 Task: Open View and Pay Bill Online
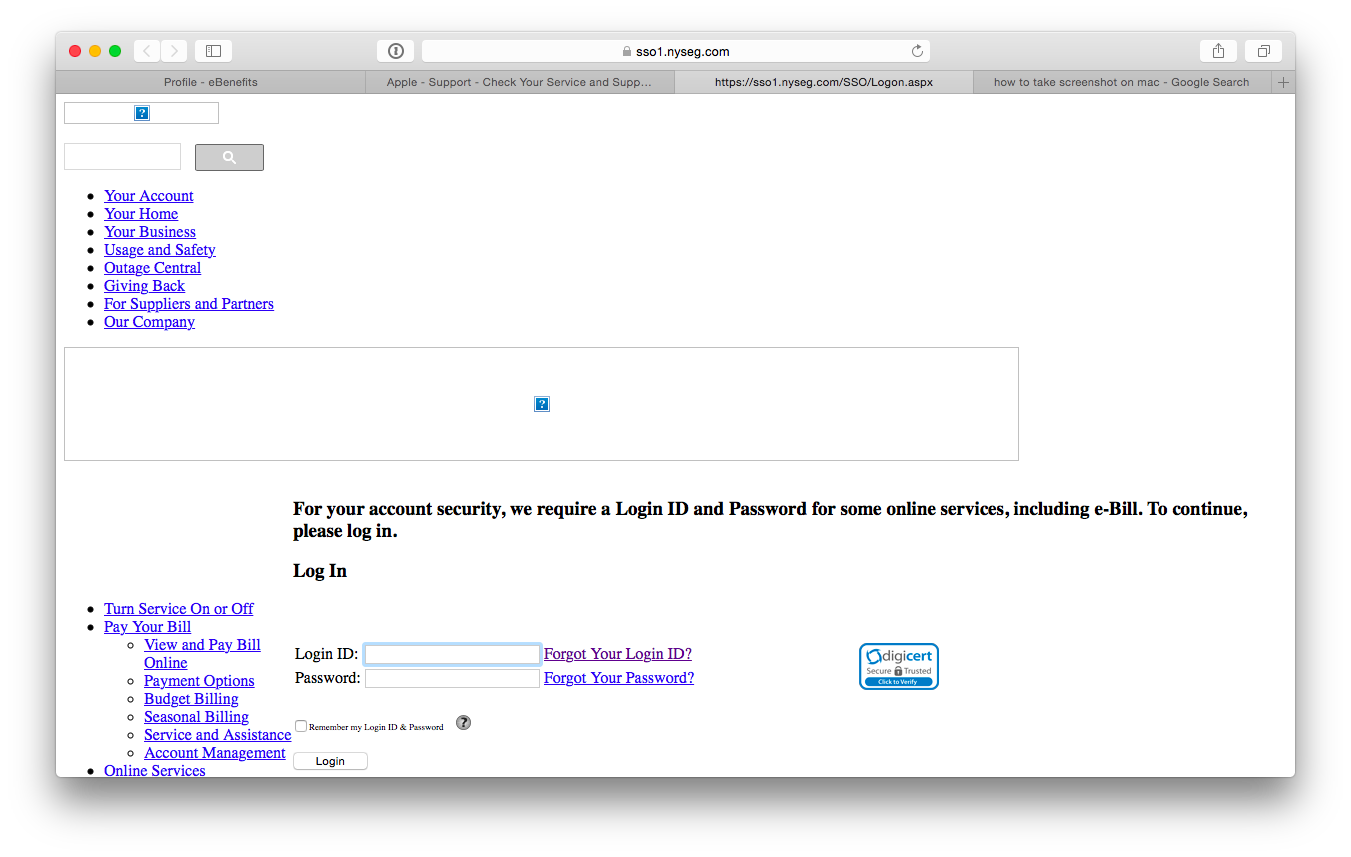[202, 654]
